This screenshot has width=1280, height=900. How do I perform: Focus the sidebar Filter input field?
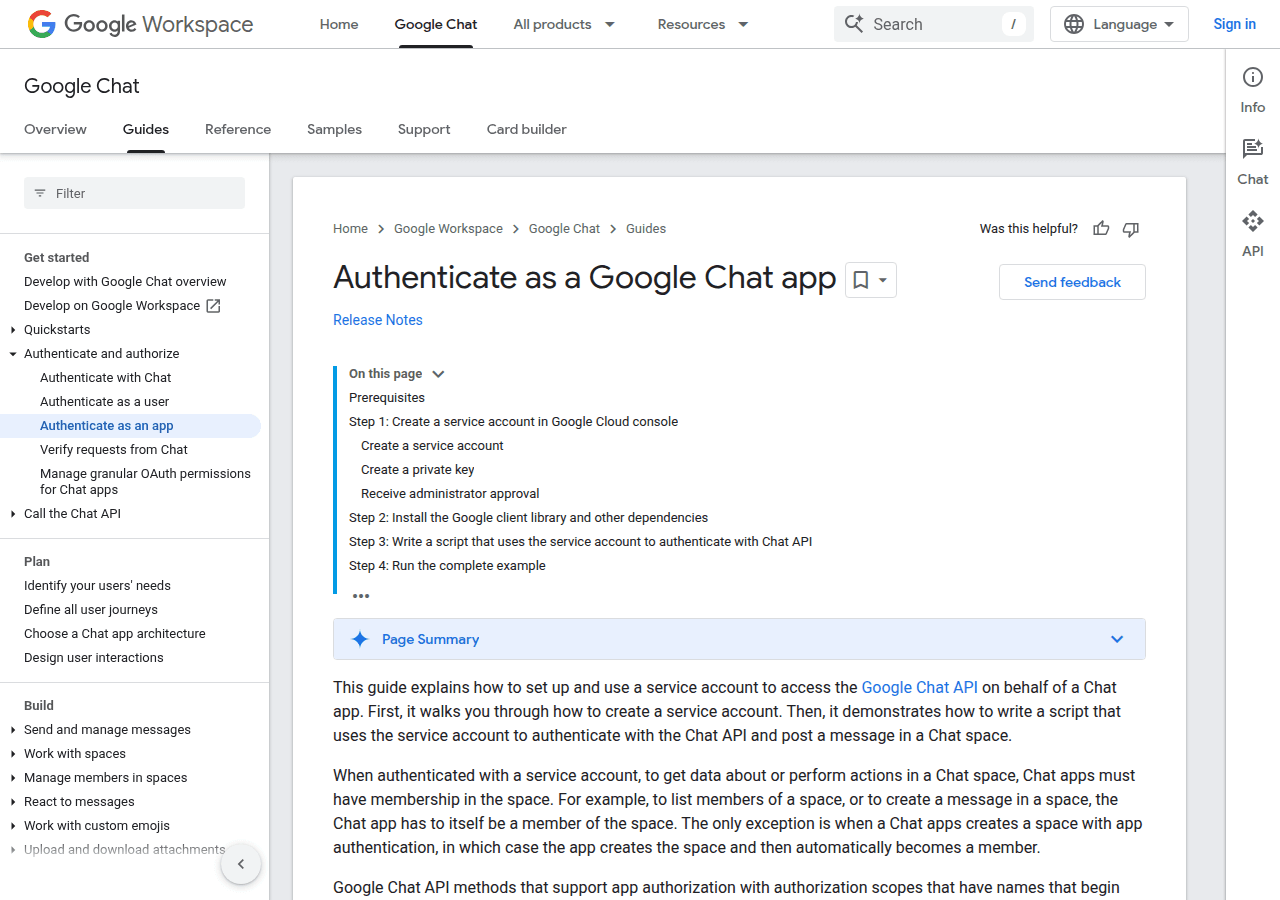coord(134,193)
